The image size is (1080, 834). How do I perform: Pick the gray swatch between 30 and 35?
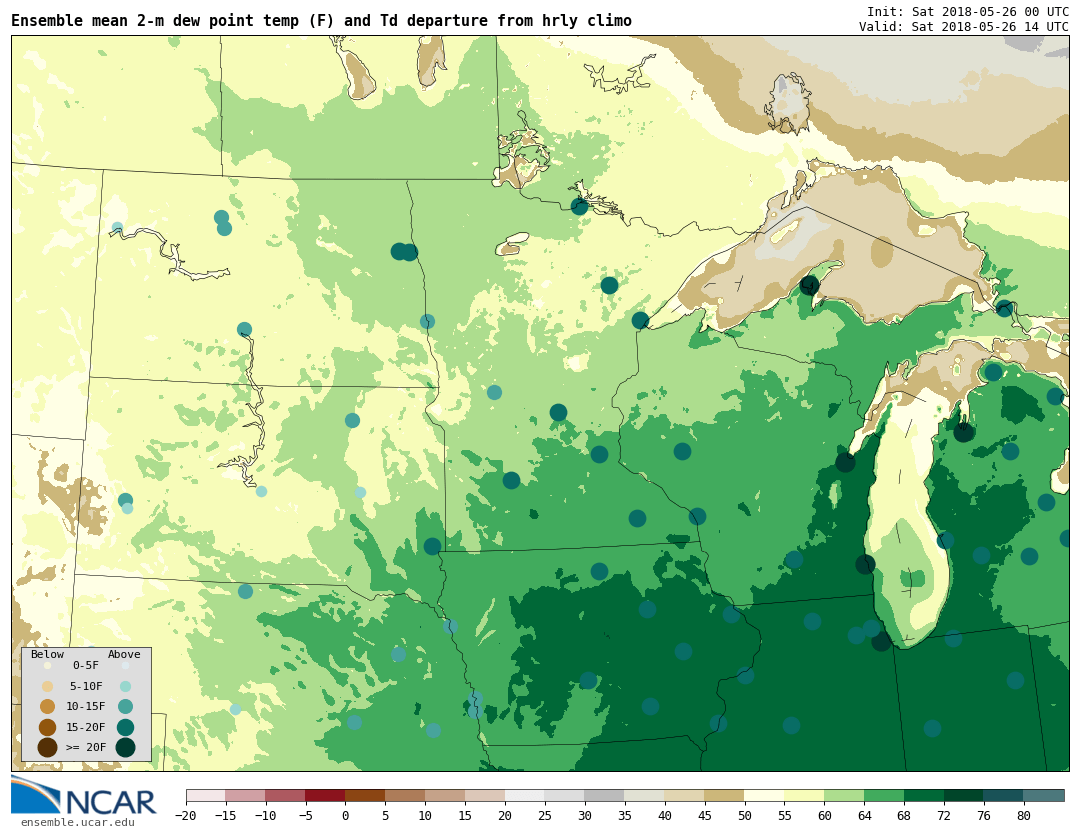(x=605, y=796)
